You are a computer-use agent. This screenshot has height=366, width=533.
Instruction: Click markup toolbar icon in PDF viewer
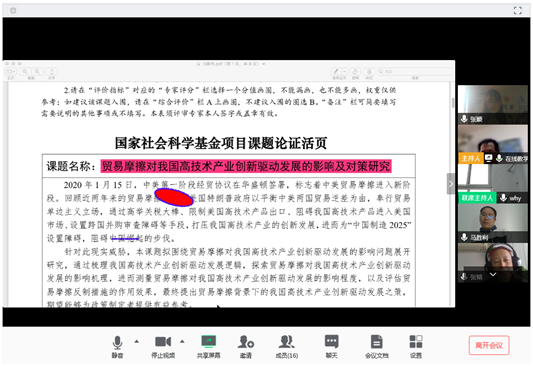click(x=369, y=72)
